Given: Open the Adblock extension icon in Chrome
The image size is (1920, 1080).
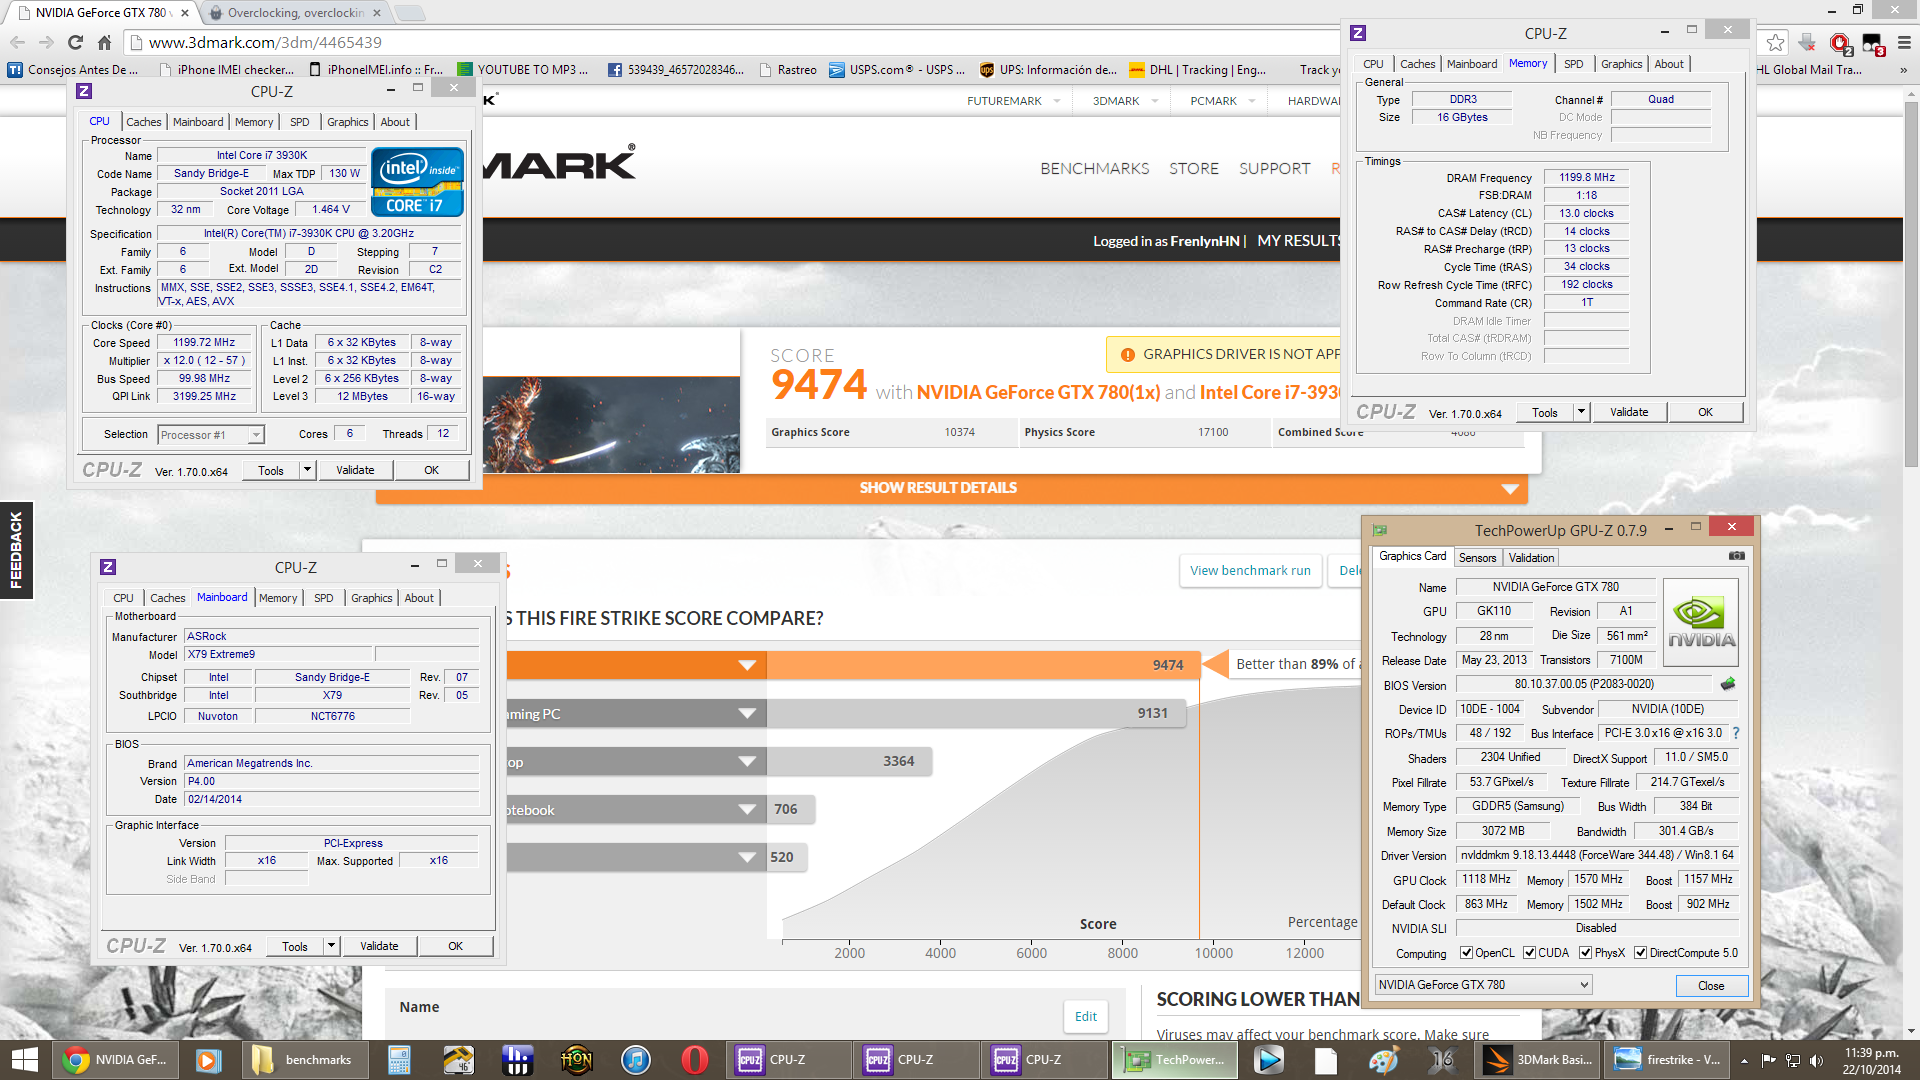Looking at the screenshot, I should (1840, 42).
